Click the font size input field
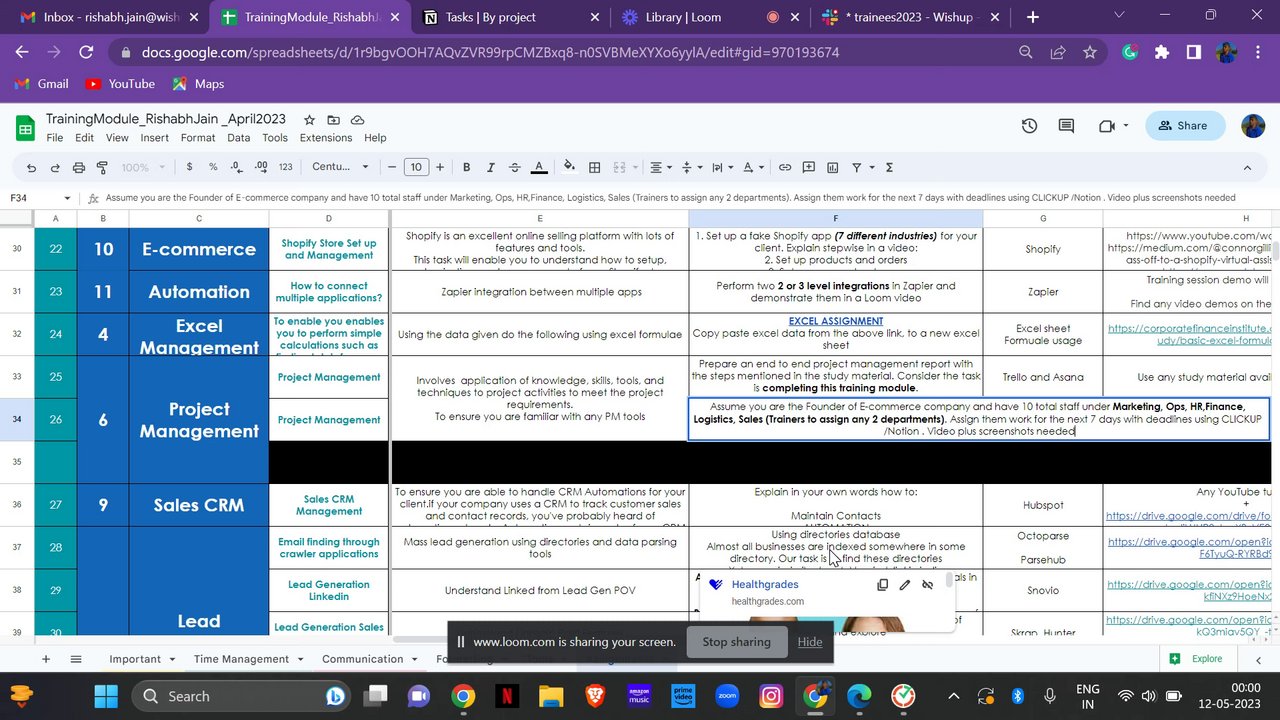Screen dimensions: 1280x720 coord(416,167)
